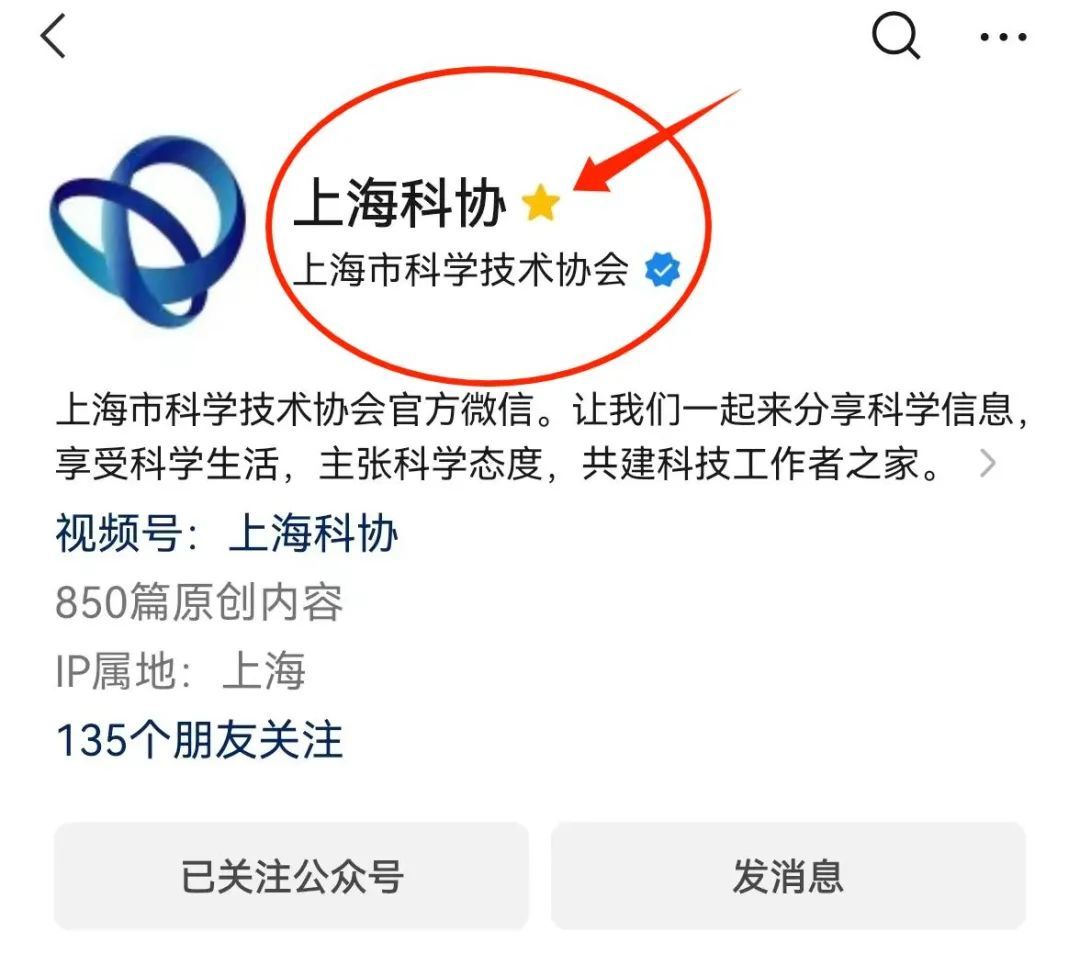Open the search magnifier icon

click(895, 36)
